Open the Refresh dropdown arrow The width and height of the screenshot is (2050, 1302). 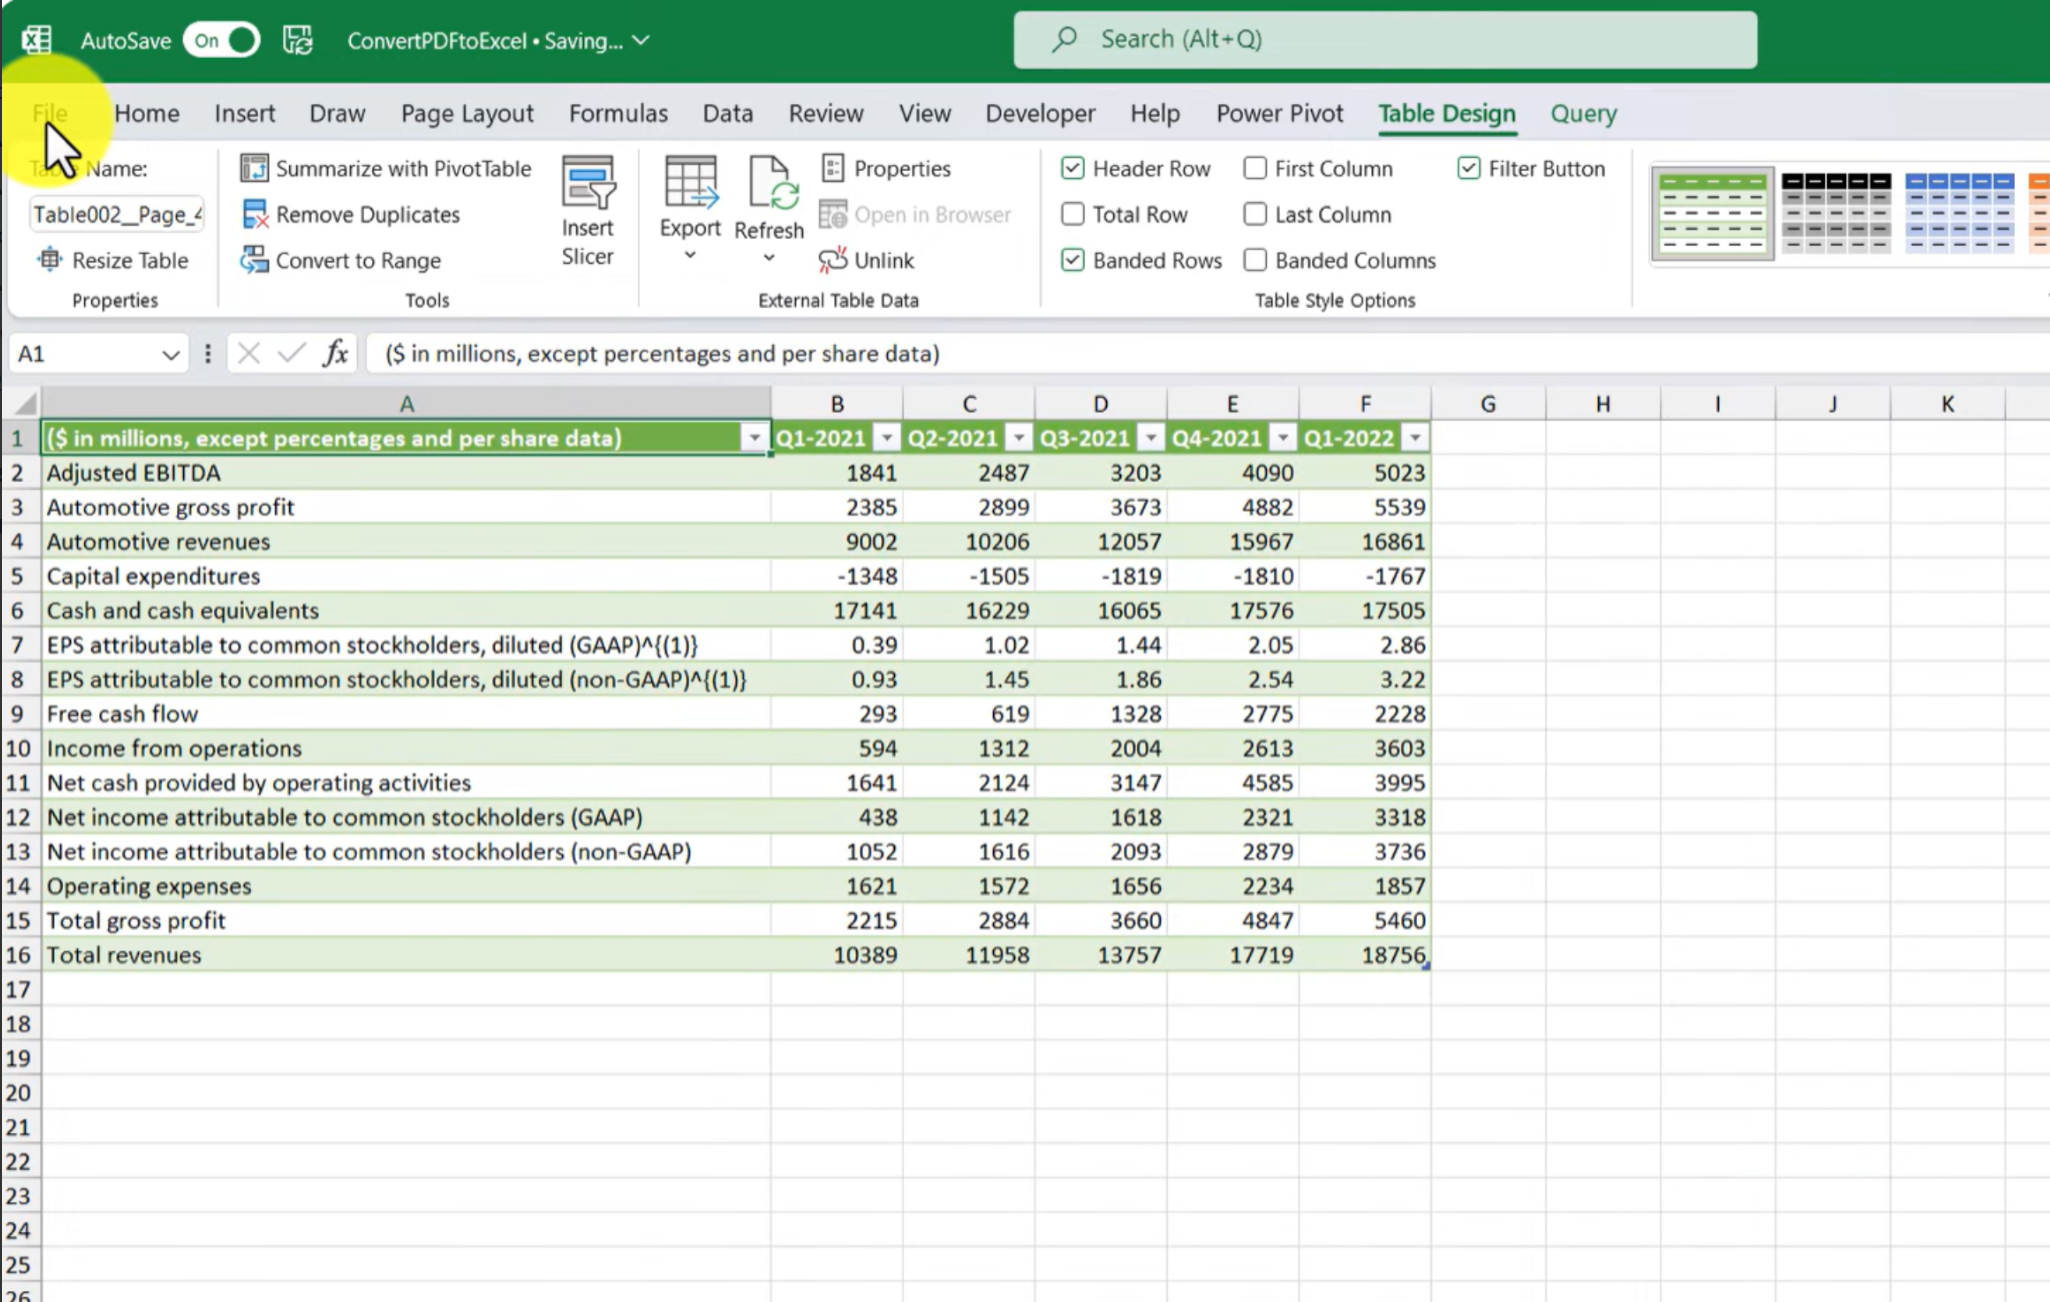click(x=769, y=258)
